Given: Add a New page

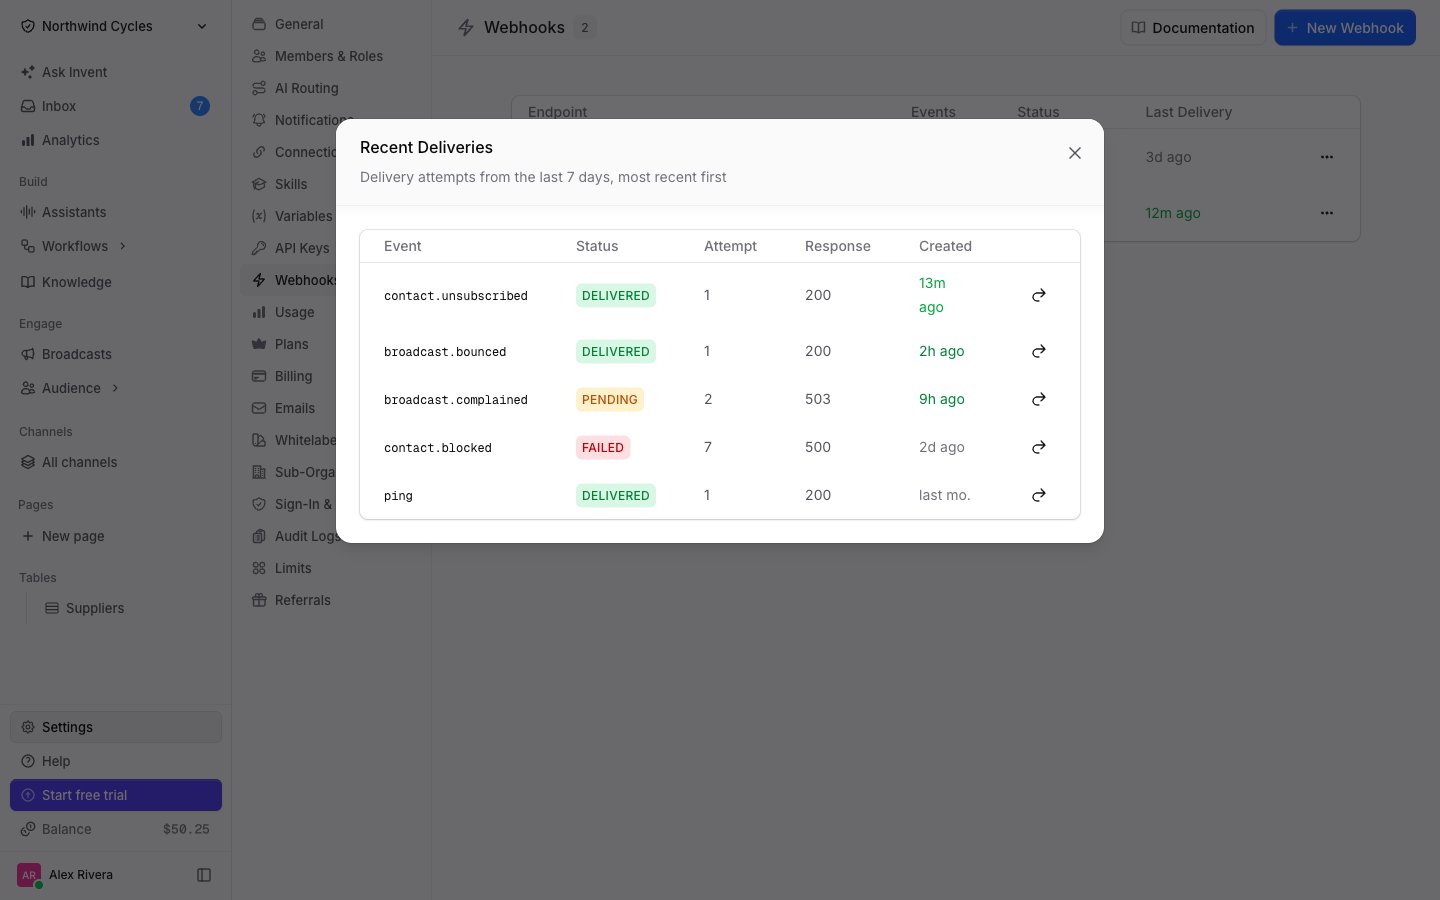Looking at the screenshot, I should (x=115, y=536).
